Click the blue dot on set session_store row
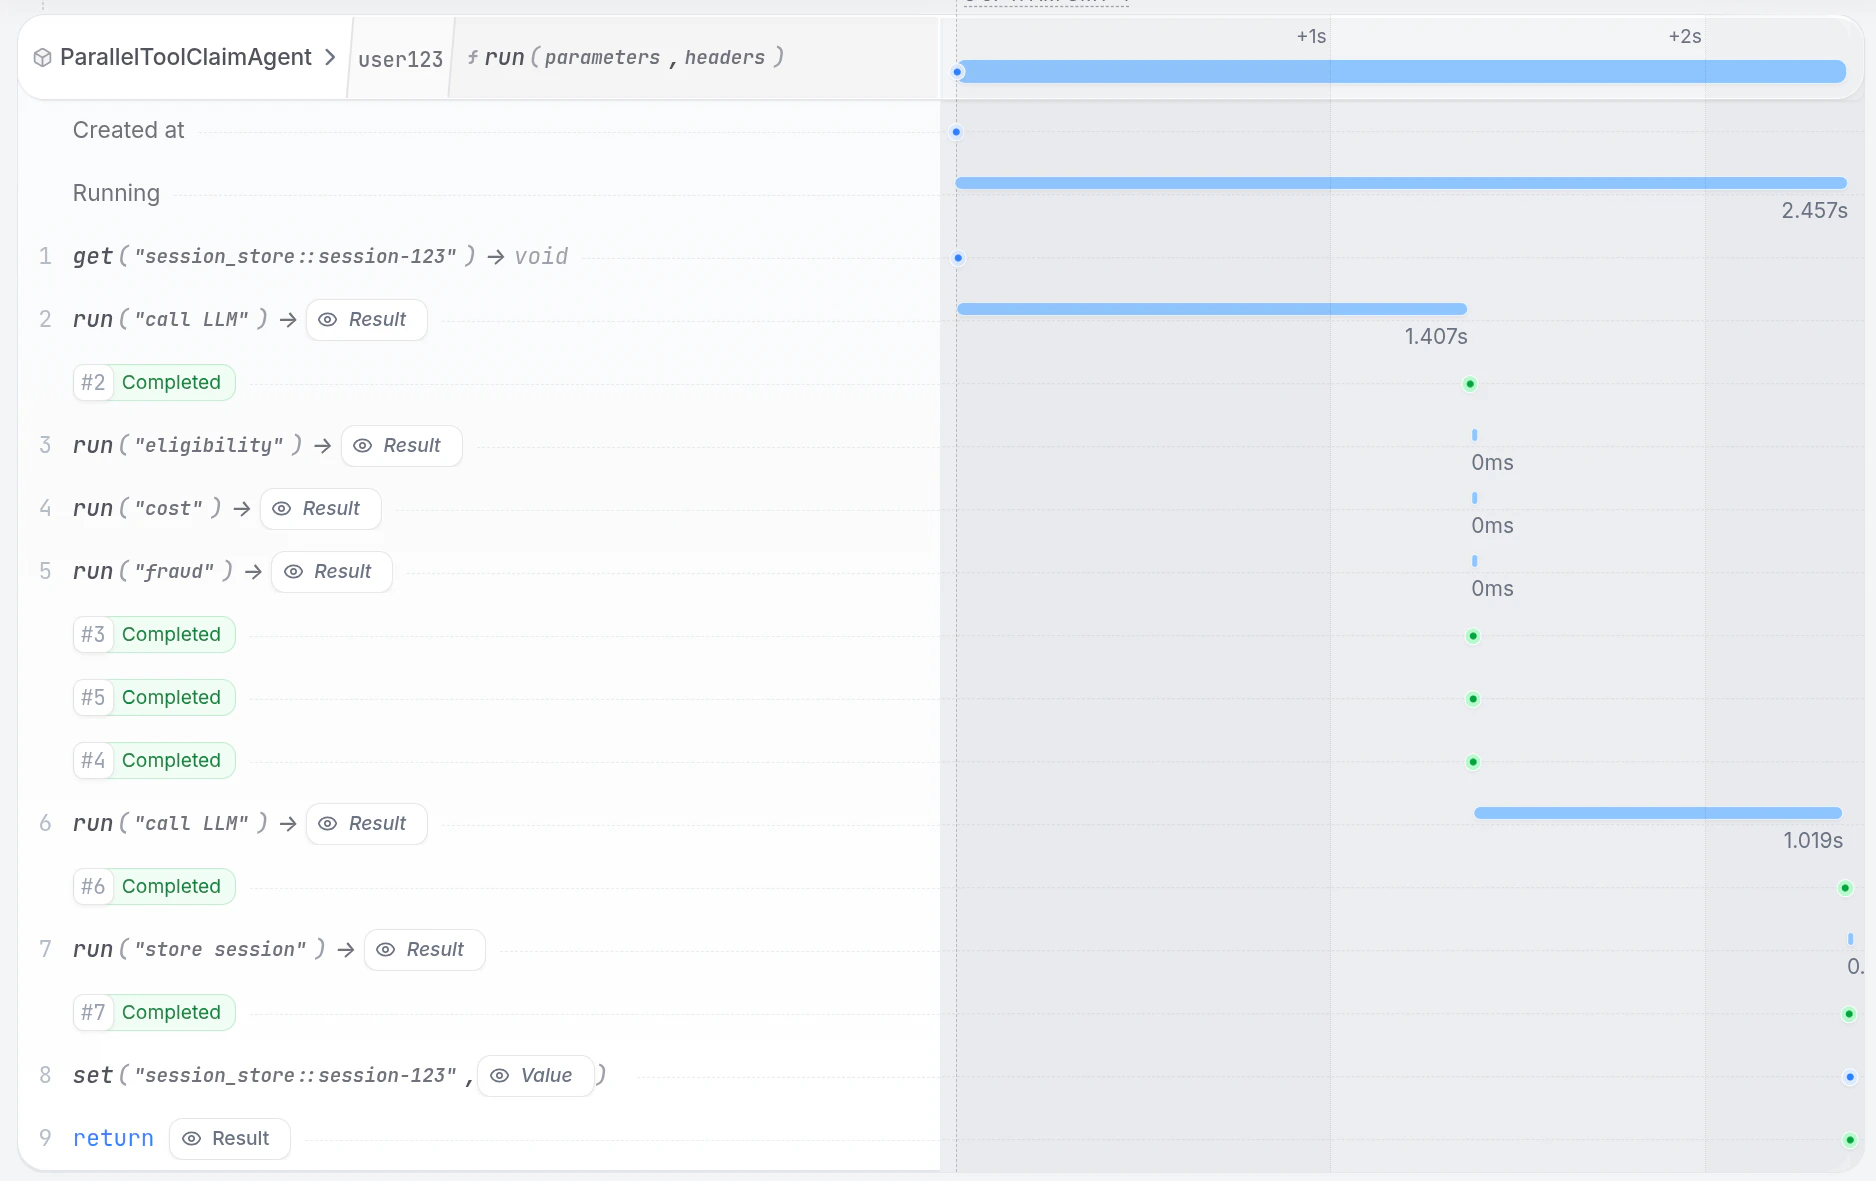Image resolution: width=1876 pixels, height=1181 pixels. click(1850, 1077)
